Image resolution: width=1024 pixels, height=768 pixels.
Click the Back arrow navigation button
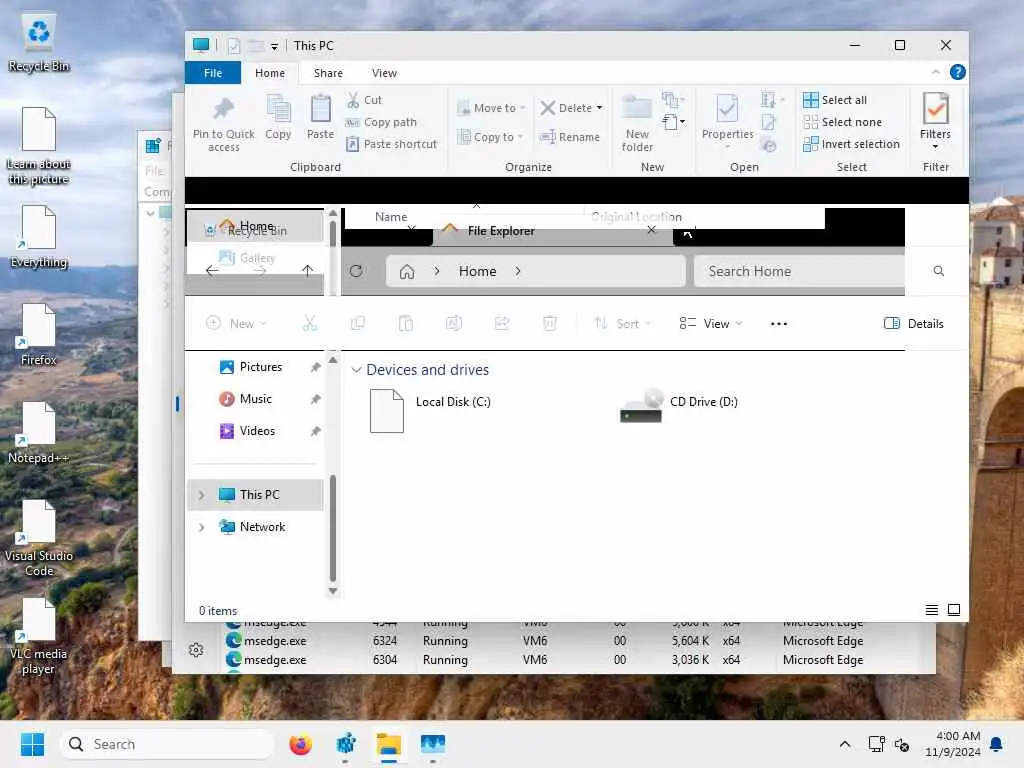pyautogui.click(x=212, y=270)
